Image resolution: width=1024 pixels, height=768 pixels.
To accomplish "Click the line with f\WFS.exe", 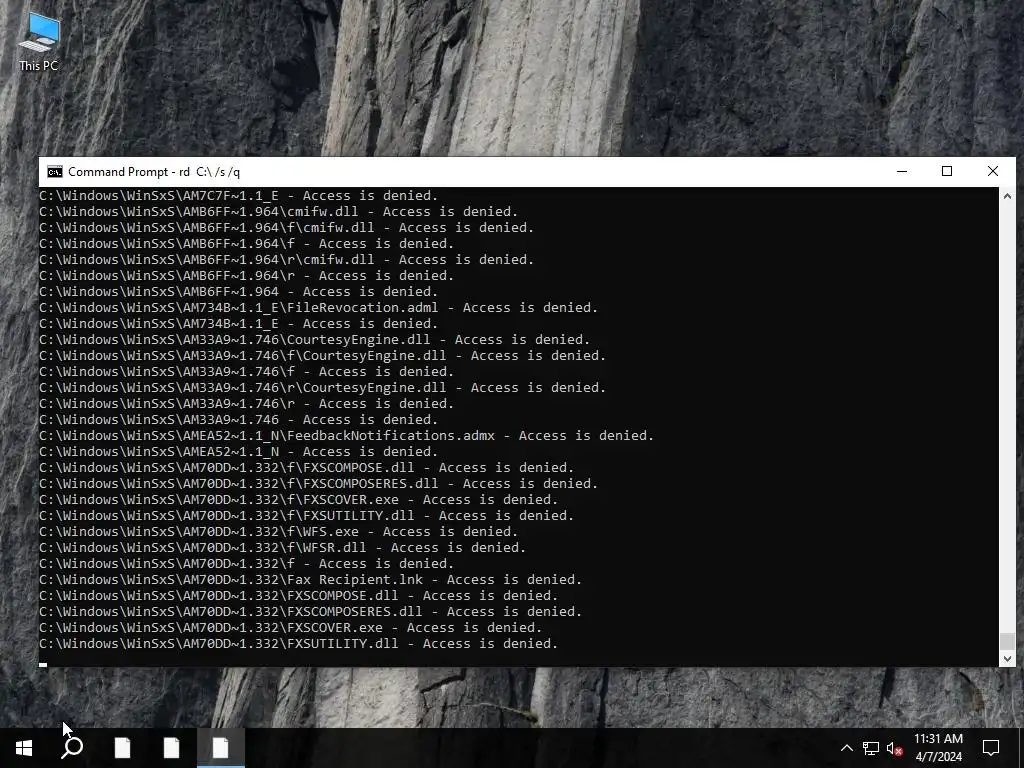I will 278,532.
